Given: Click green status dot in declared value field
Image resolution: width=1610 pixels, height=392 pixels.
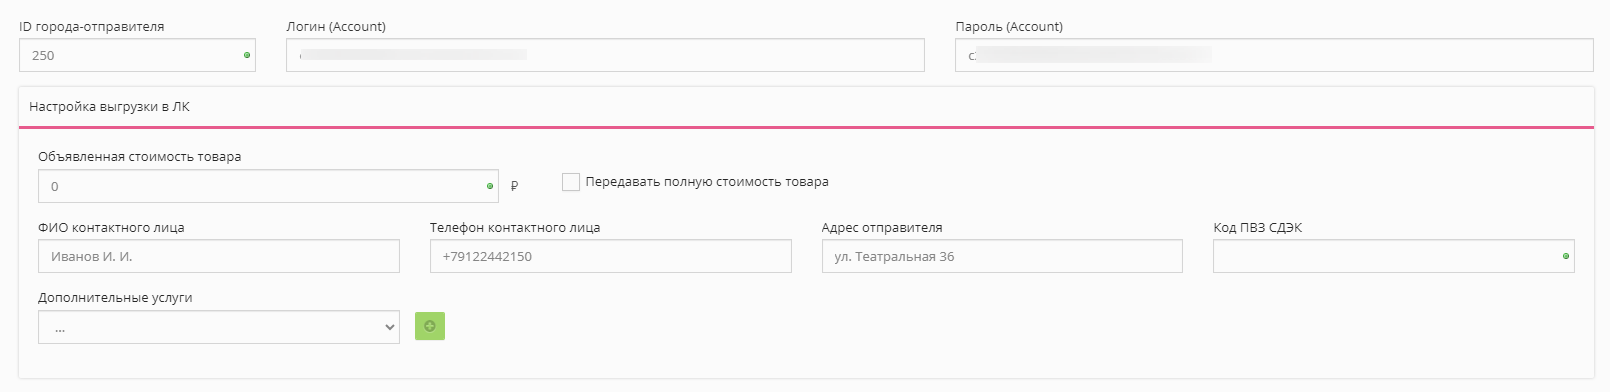Looking at the screenshot, I should [x=490, y=186].
